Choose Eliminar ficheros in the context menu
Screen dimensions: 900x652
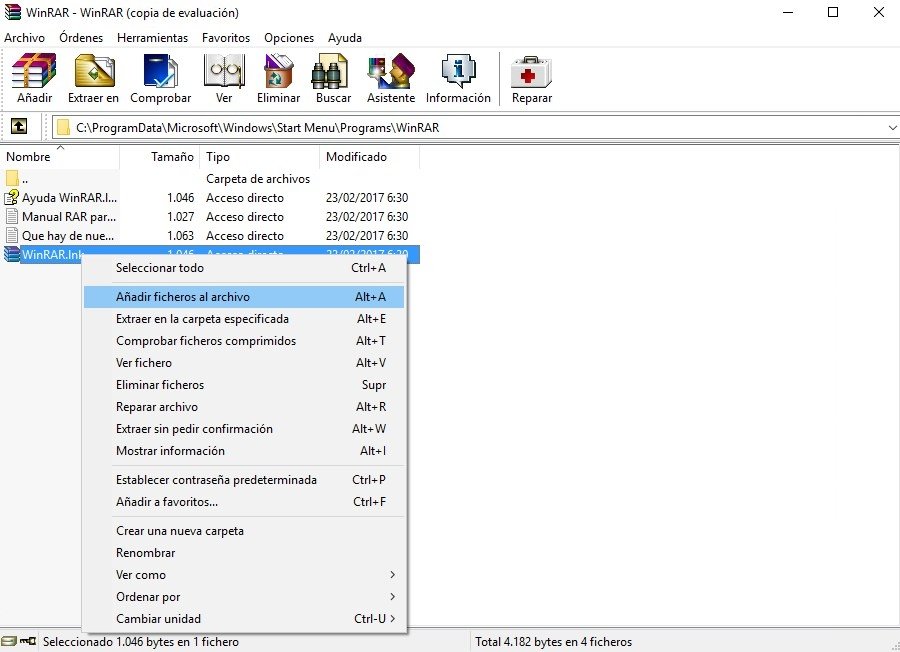244,385
